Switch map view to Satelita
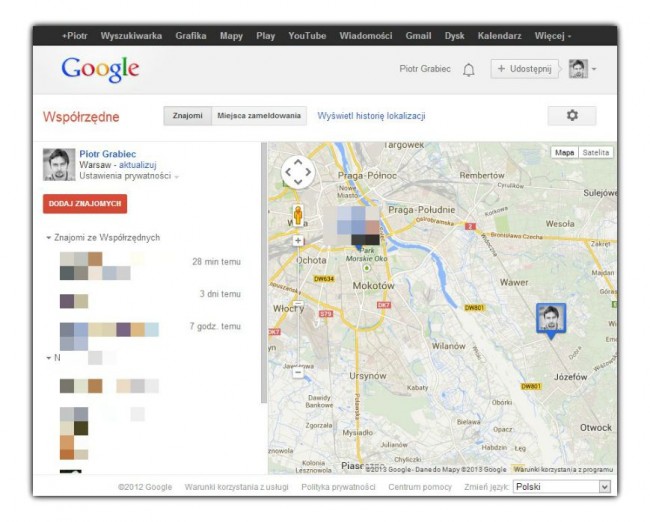650x522 pixels. click(596, 153)
